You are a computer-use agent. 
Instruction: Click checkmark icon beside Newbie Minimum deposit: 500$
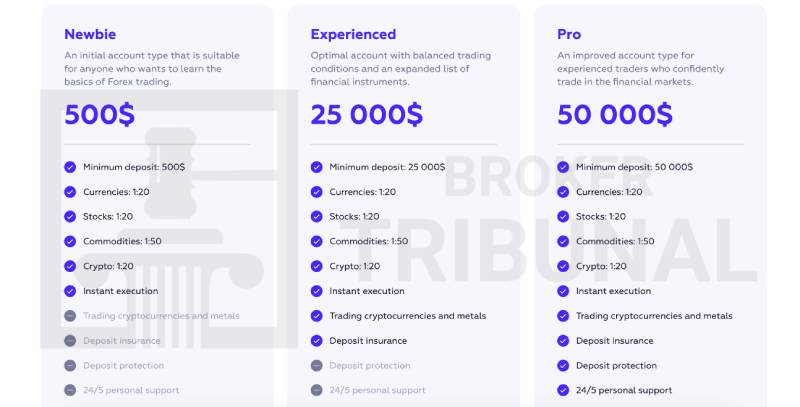[x=70, y=167]
